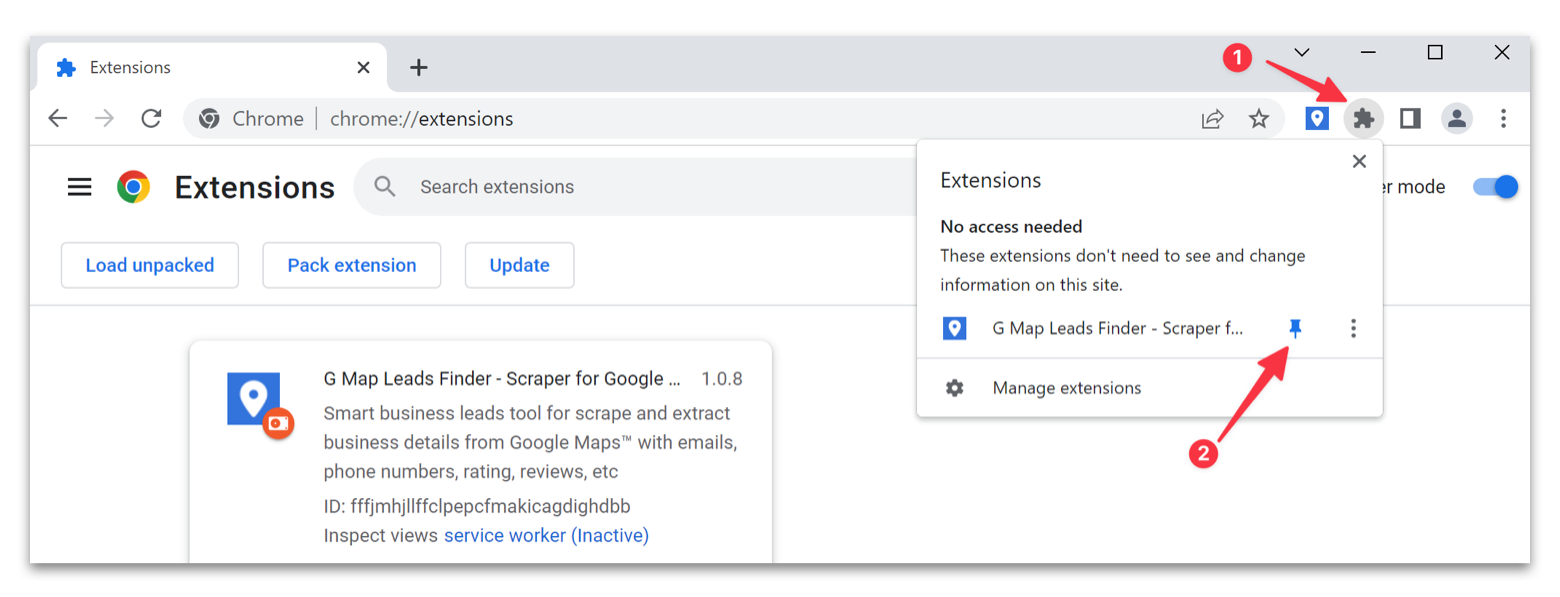Bookmark this page with the star icon
Viewport: 1560px width, 597px height.
(1260, 118)
